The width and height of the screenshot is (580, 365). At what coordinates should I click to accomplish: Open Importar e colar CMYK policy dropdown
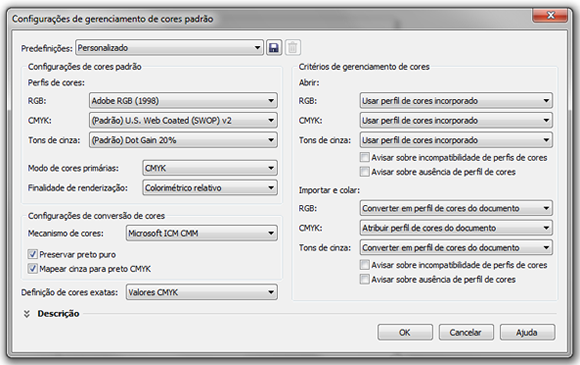(456, 228)
